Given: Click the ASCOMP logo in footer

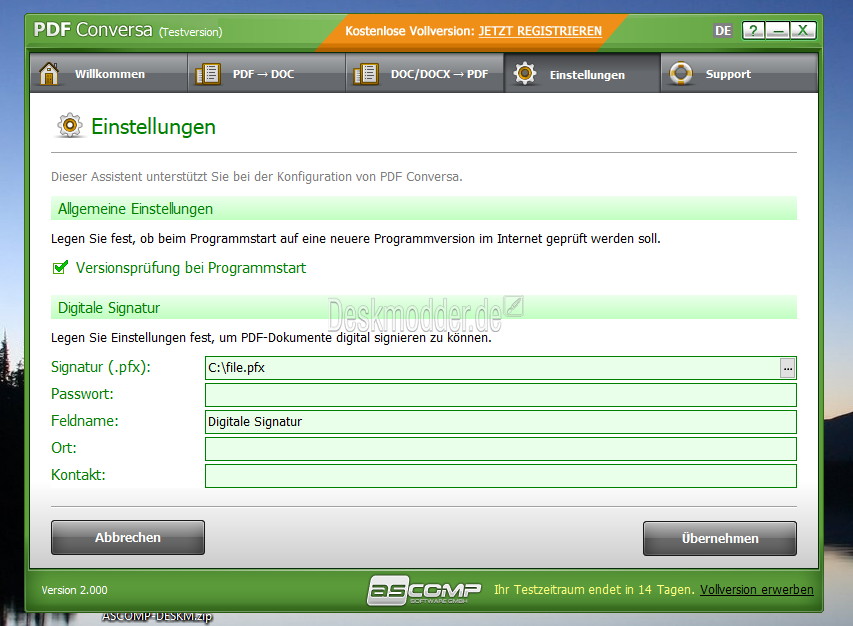Looking at the screenshot, I should [424, 590].
